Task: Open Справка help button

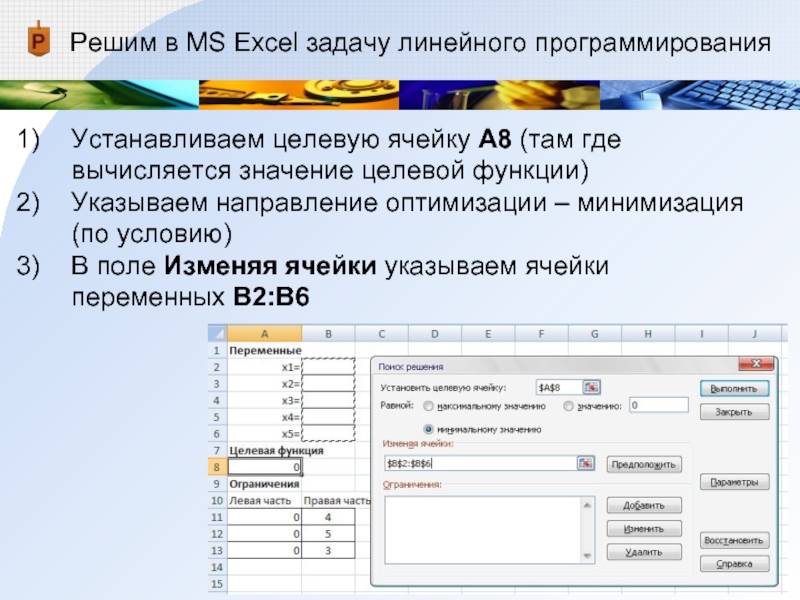Action: tap(734, 564)
